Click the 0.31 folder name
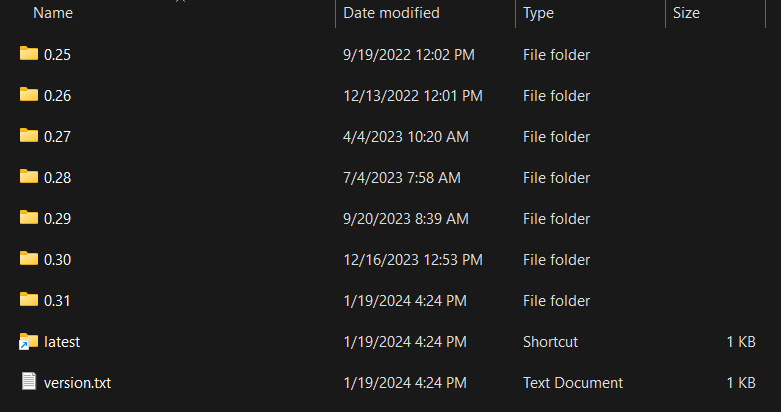Screen dimensions: 781x412 pyautogui.click(x=57, y=301)
